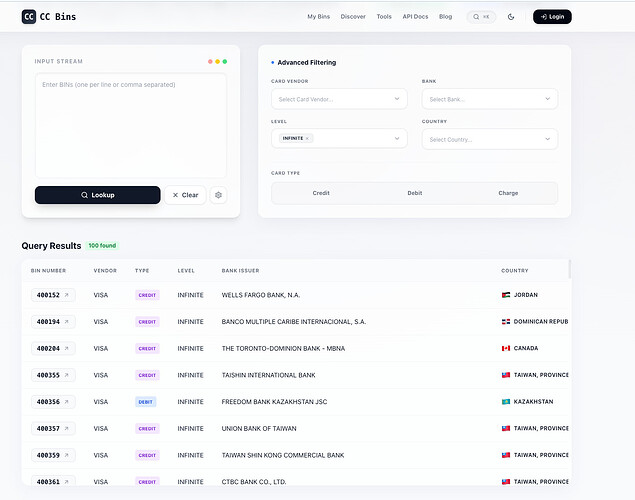Open the Bank dropdown
The width and height of the screenshot is (635, 500).
pos(490,99)
